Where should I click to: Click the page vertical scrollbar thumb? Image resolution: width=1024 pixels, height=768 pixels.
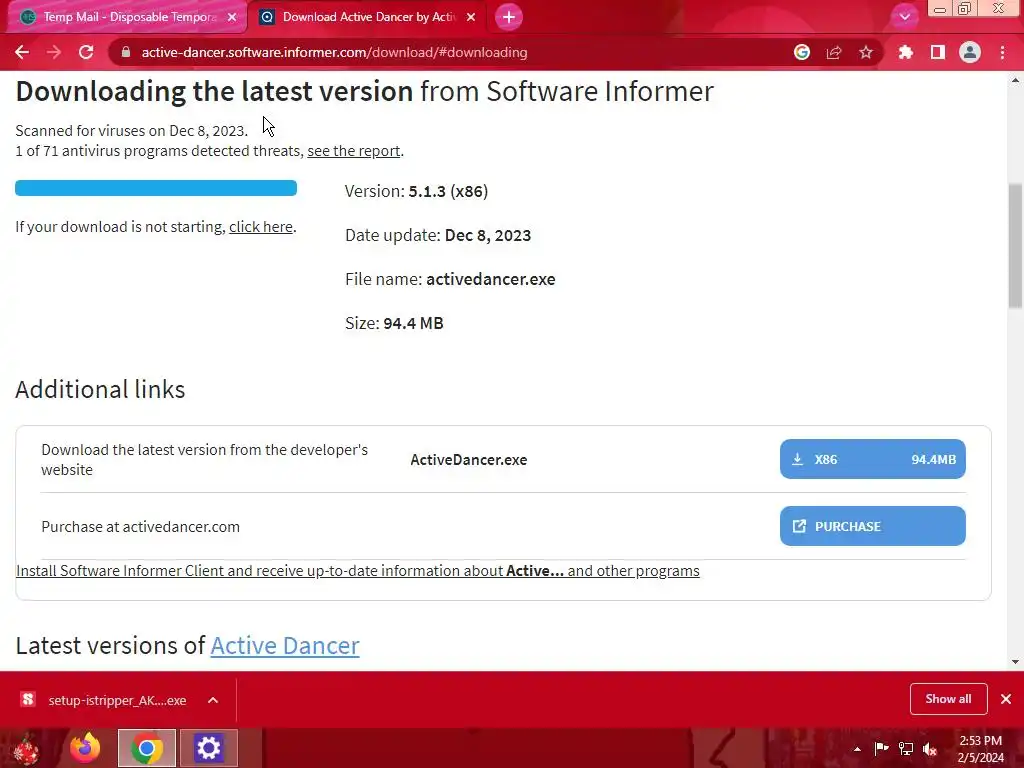[1015, 246]
